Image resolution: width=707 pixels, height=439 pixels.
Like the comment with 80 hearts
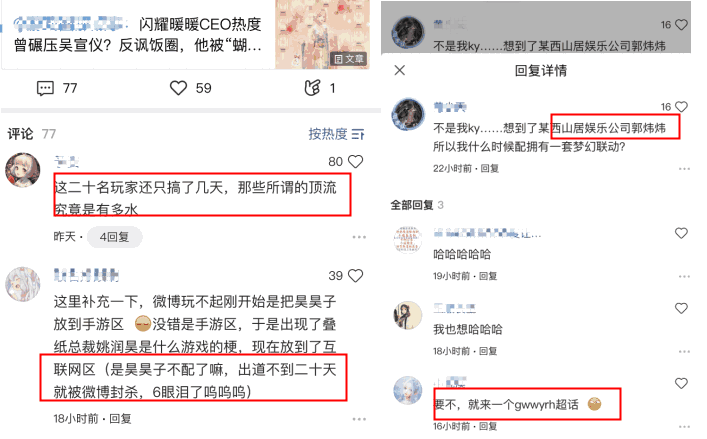pos(356,161)
